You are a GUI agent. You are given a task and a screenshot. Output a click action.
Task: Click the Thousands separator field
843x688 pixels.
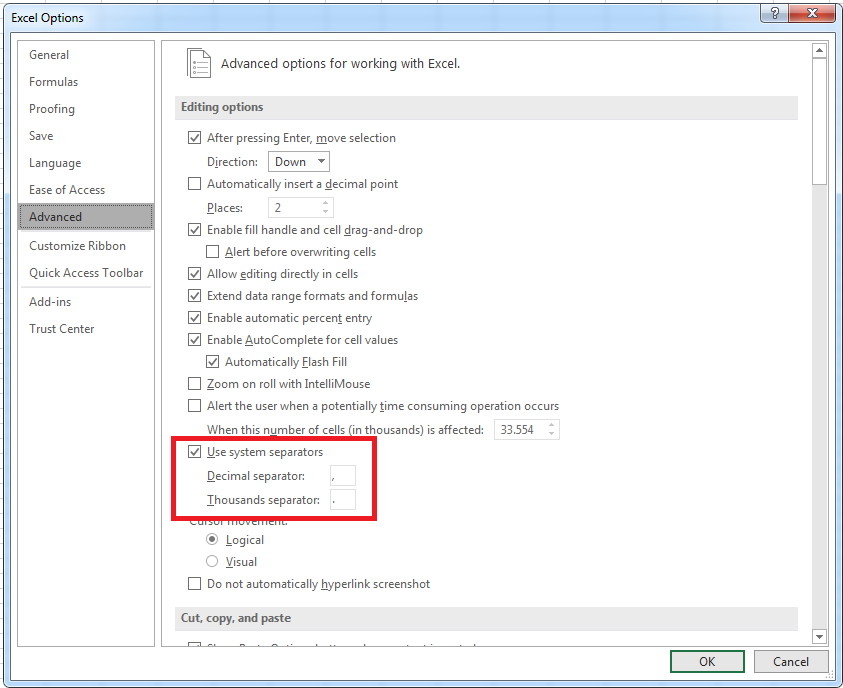[342, 499]
